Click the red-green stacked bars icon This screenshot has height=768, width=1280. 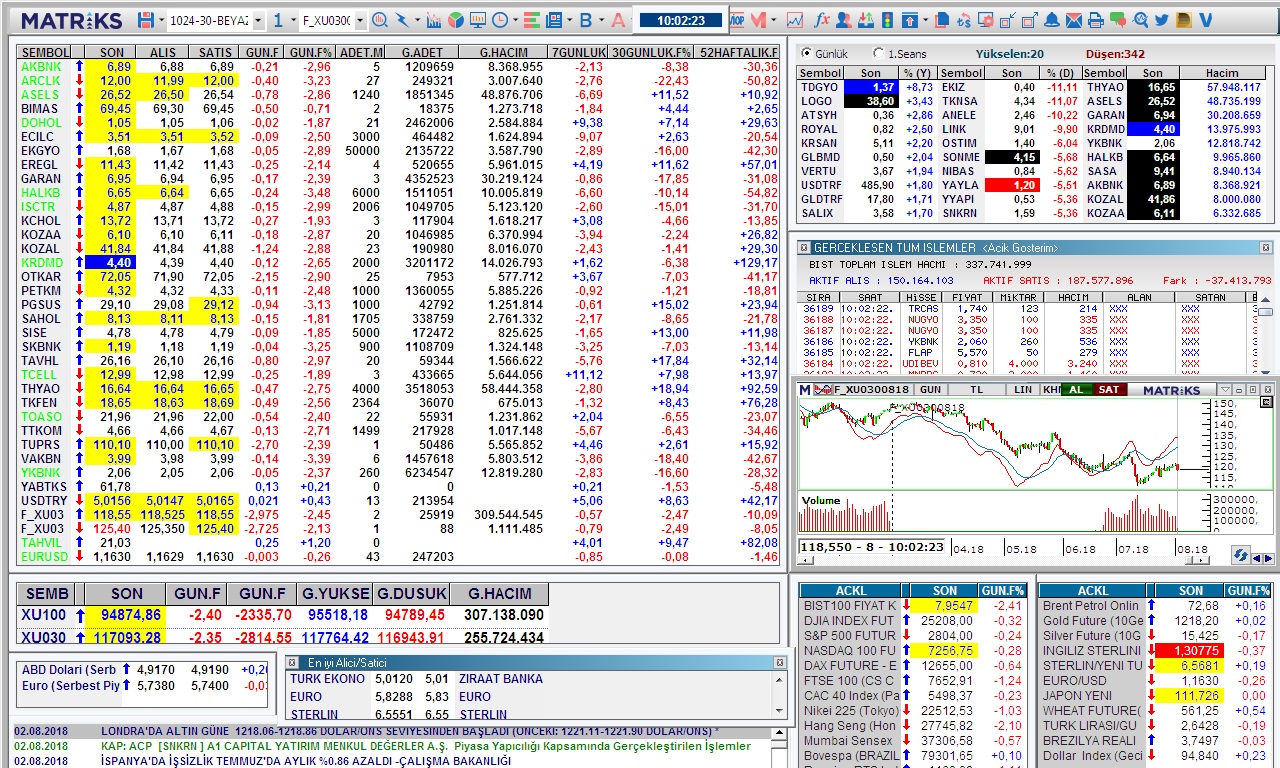coord(531,20)
